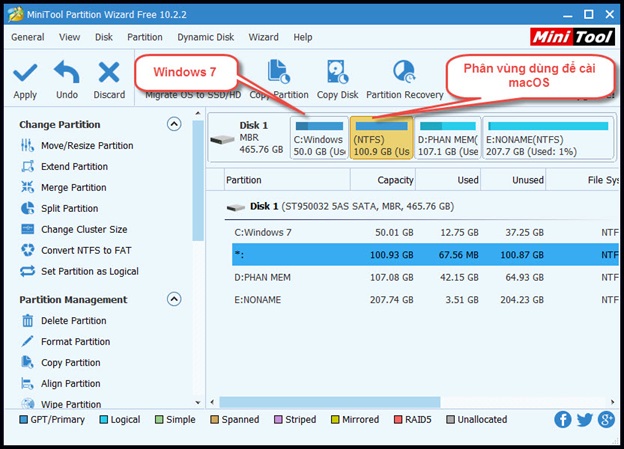Maximize the MiniTool window
This screenshot has height=449, width=624.
589,14
